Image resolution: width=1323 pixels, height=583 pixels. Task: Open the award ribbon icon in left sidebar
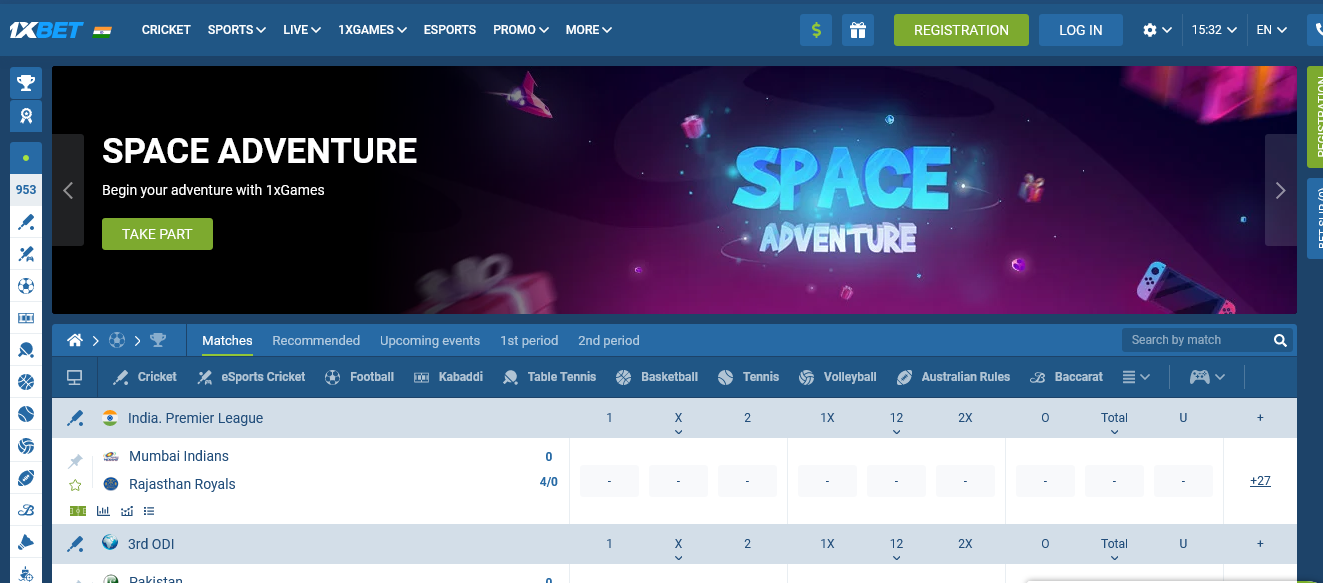click(x=26, y=116)
